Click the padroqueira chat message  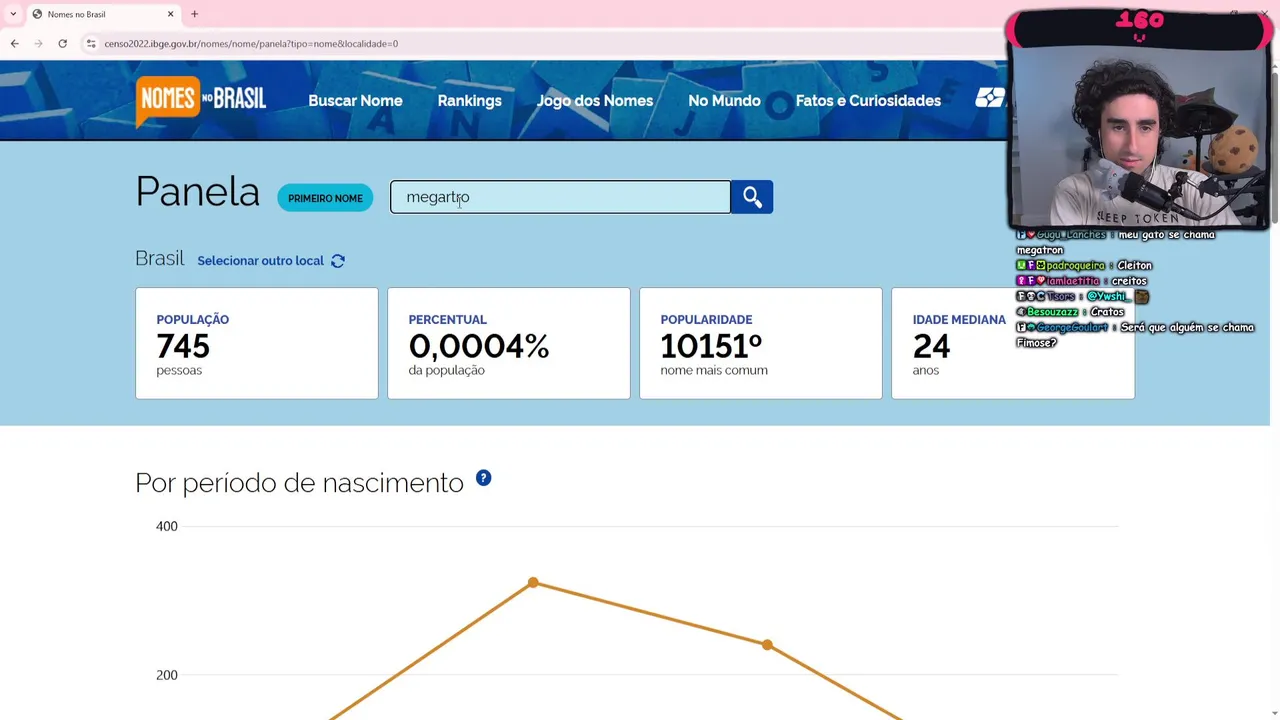pyautogui.click(x=1085, y=266)
